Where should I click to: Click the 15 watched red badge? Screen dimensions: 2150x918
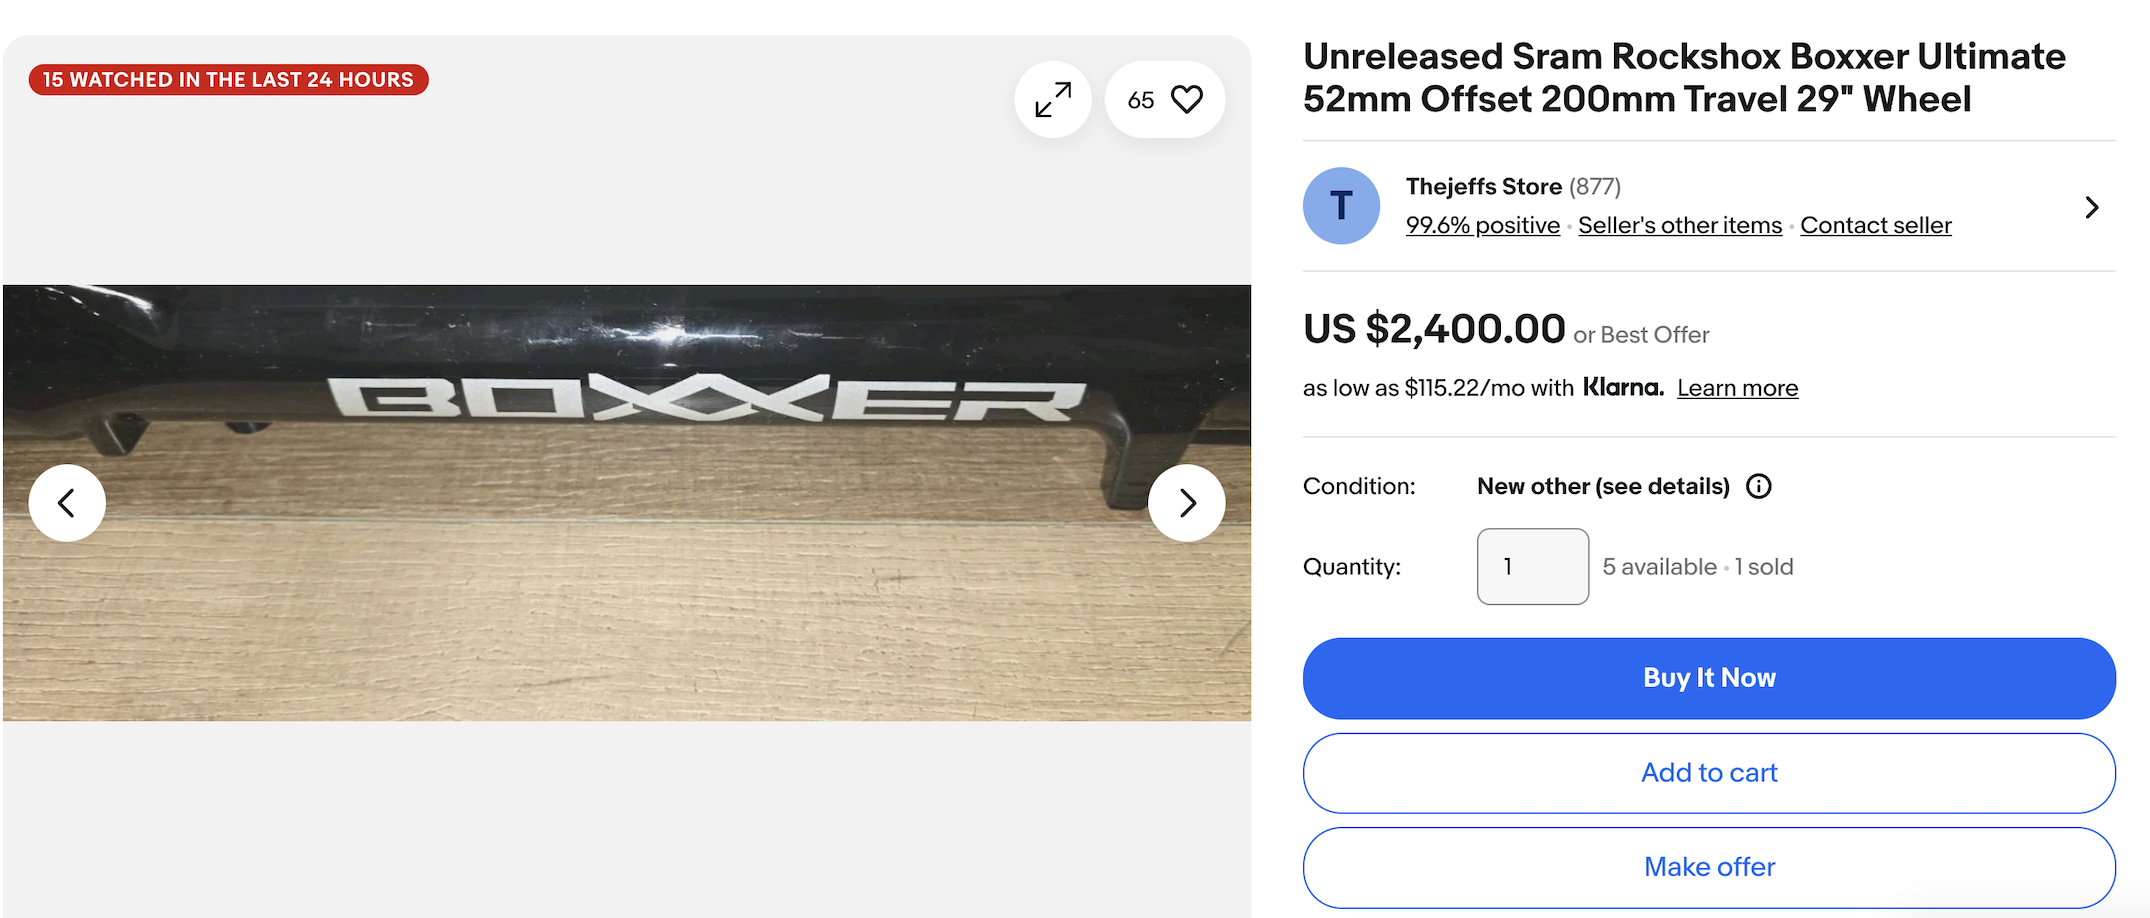pyautogui.click(x=228, y=80)
